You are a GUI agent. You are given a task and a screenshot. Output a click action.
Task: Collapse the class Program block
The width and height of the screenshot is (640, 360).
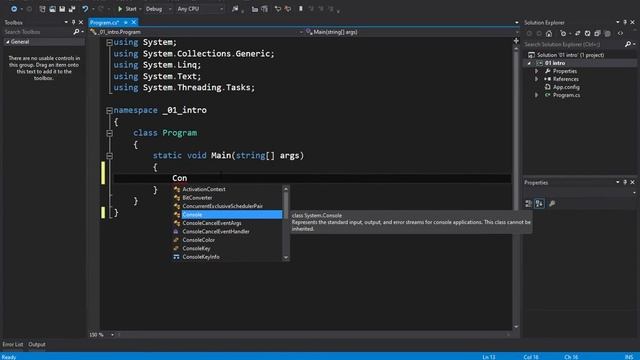(x=109, y=133)
